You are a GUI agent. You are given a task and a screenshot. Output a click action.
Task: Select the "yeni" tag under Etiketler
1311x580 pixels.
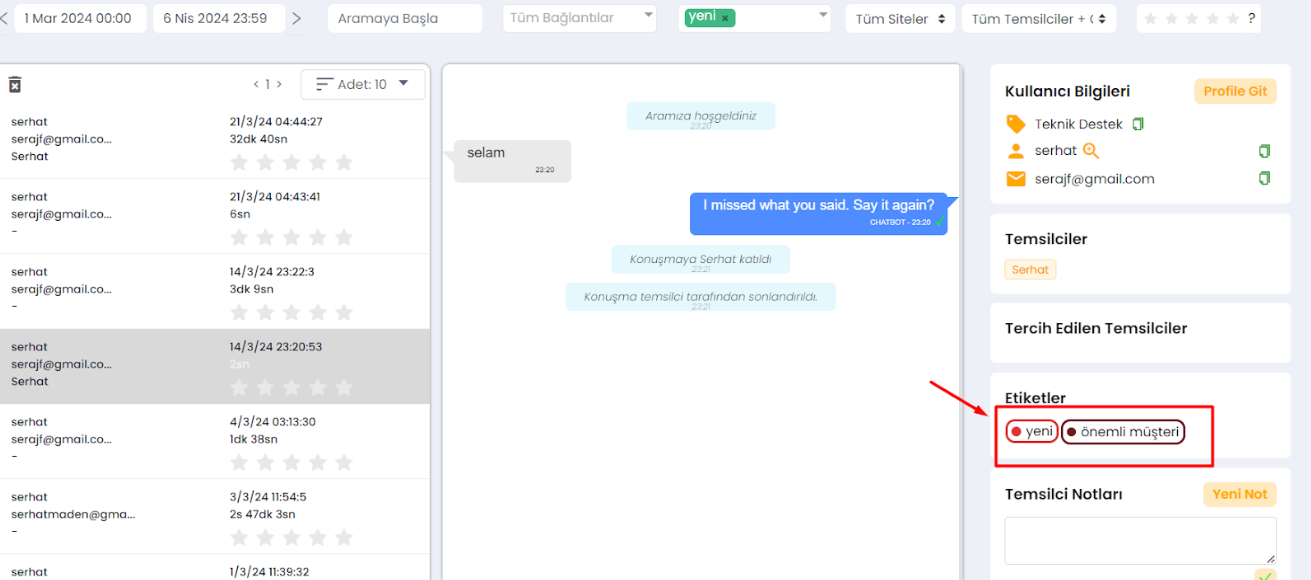(x=1032, y=432)
